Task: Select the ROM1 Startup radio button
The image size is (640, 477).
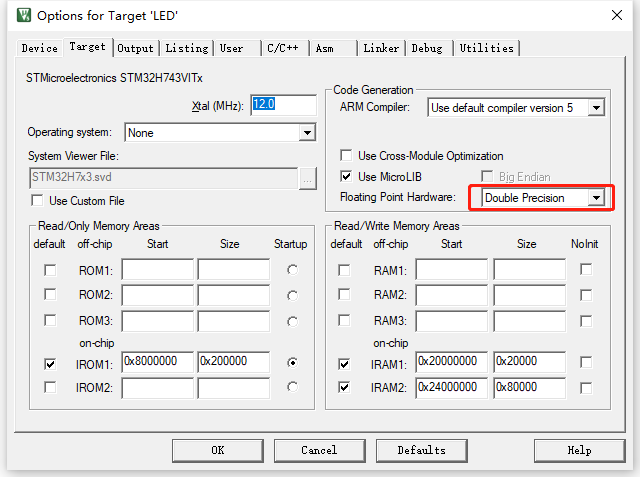Action: (292, 270)
